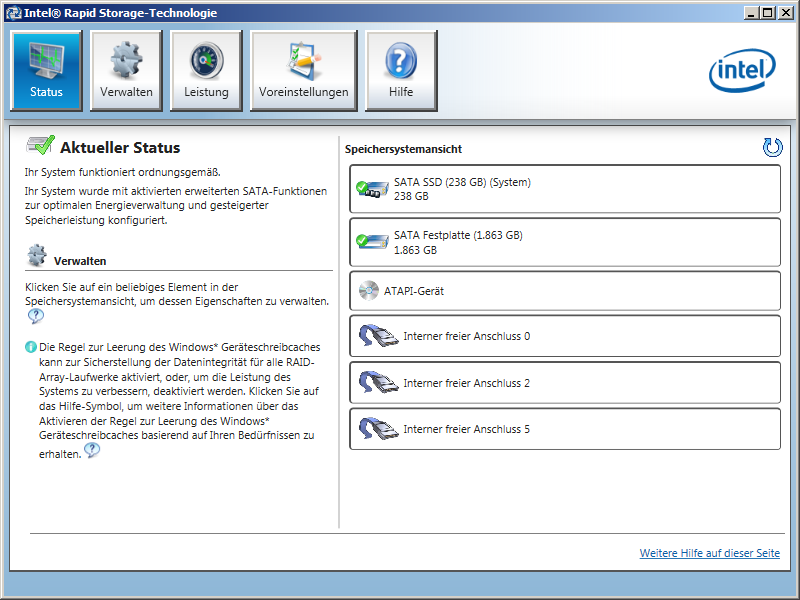
Task: Select 'Interner freier Anschluss 2' label
Action: (x=466, y=383)
